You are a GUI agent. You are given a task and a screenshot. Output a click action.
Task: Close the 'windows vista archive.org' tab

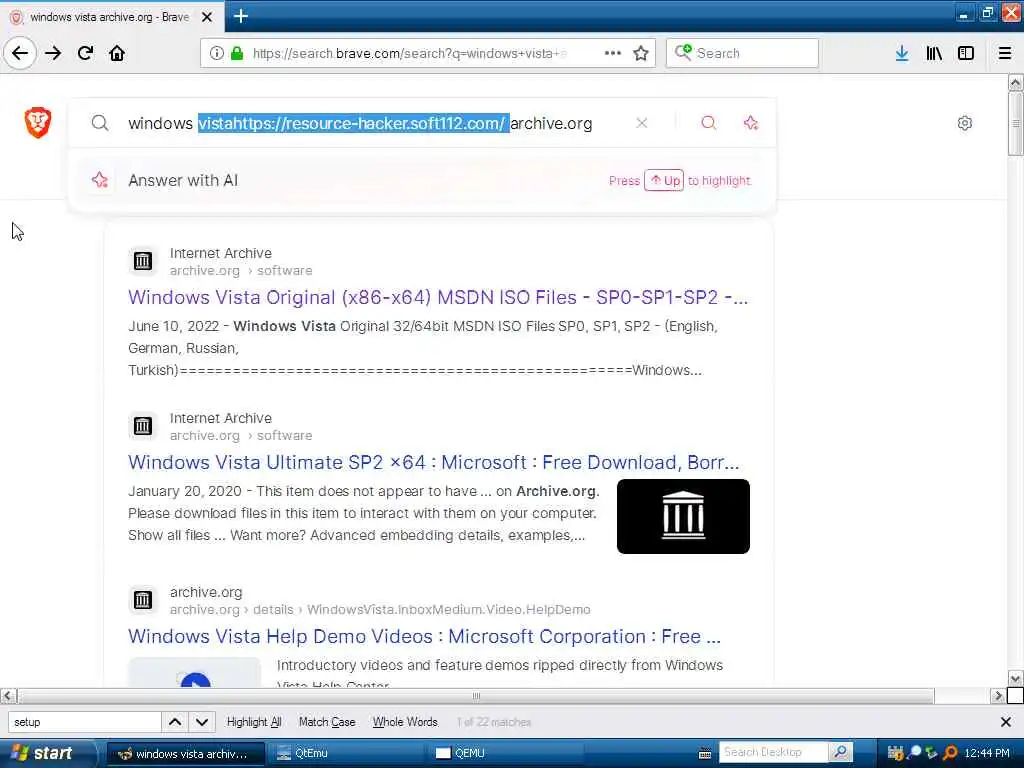[207, 17]
